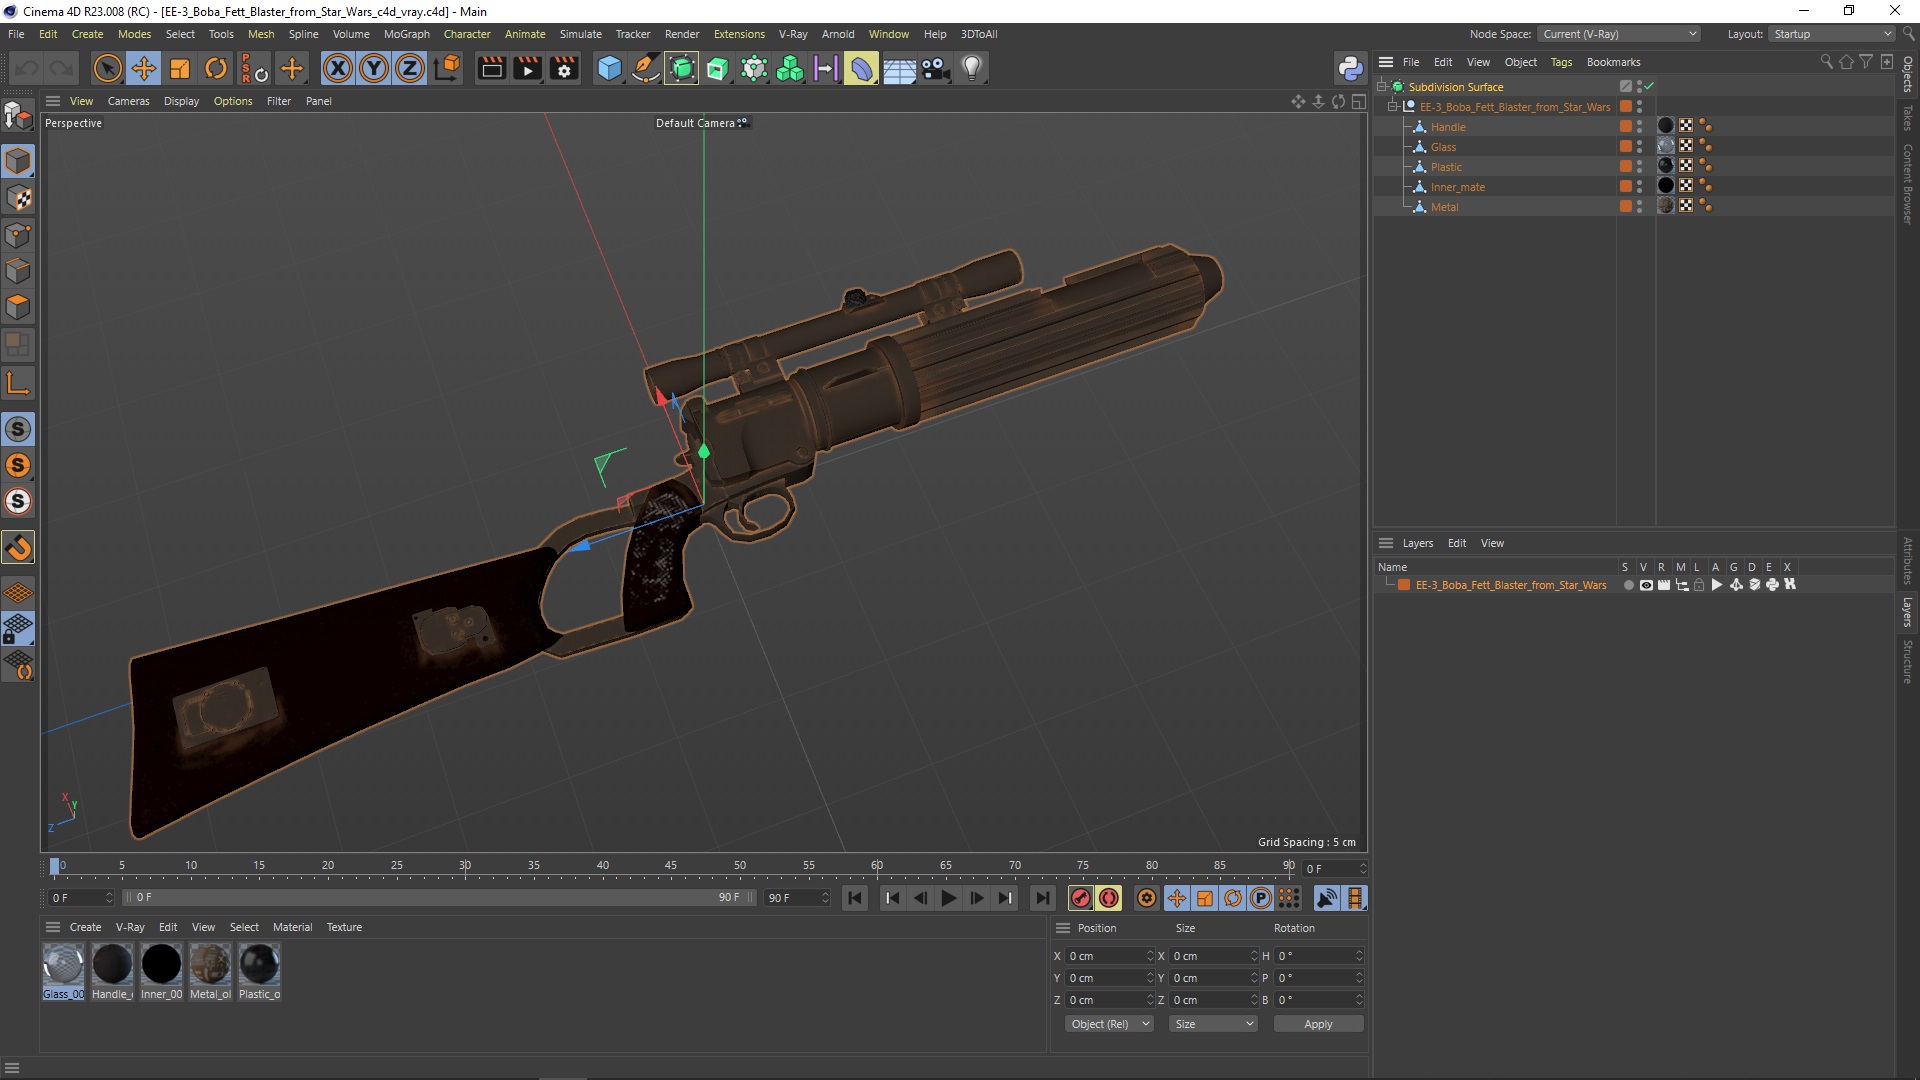The image size is (1920, 1080).
Task: Toggle Y axis lock
Action: coord(374,68)
